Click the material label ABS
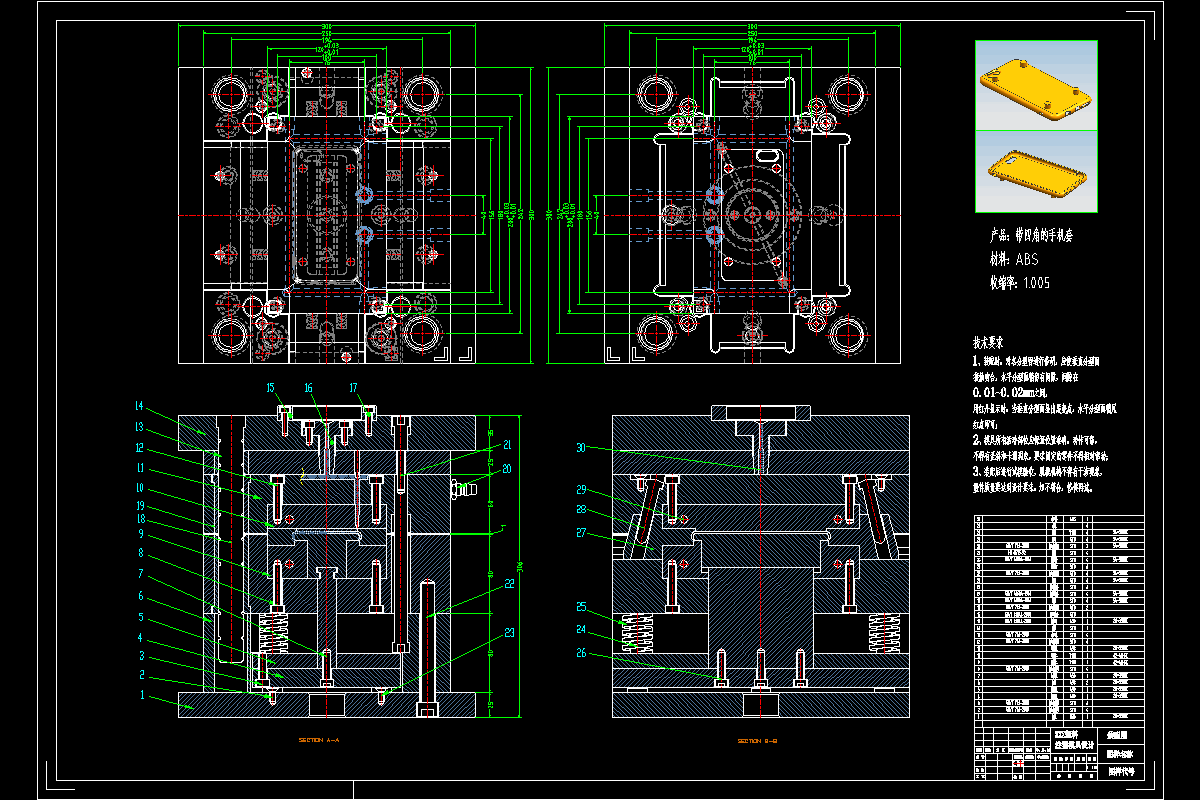This screenshot has height=800, width=1200. (x=1026, y=259)
